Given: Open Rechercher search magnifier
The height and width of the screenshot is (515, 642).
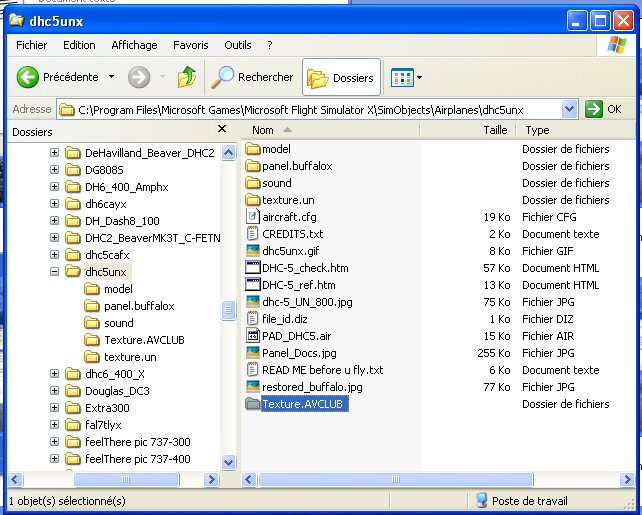Looking at the screenshot, I should coord(222,77).
